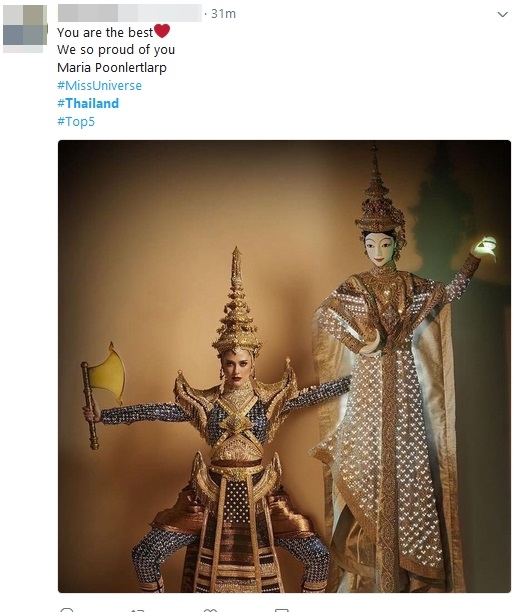
Task: Click the name Maria Poonlertlarp in tweet
Action: click(x=112, y=68)
